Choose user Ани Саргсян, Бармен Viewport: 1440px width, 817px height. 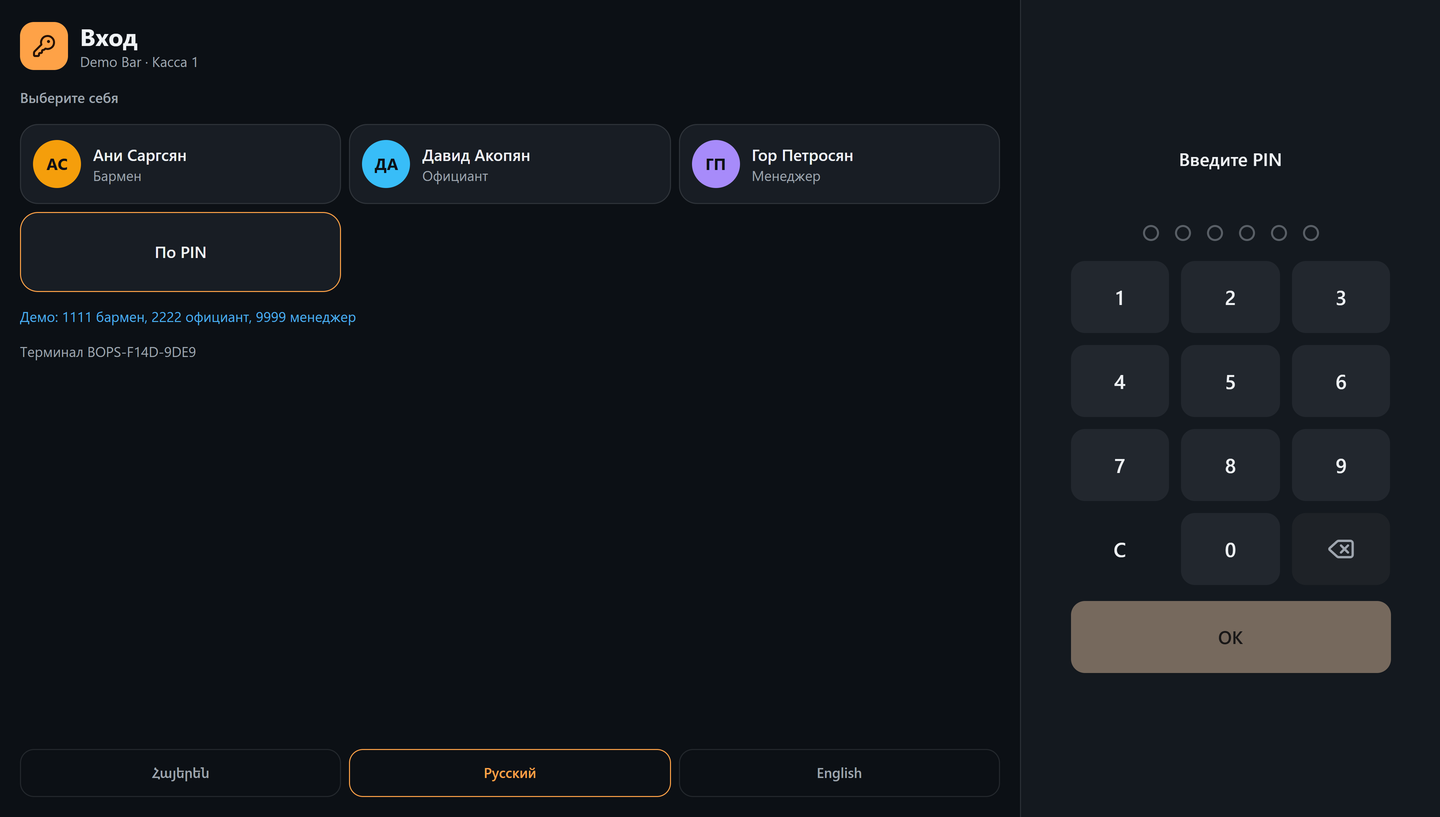[x=180, y=164]
